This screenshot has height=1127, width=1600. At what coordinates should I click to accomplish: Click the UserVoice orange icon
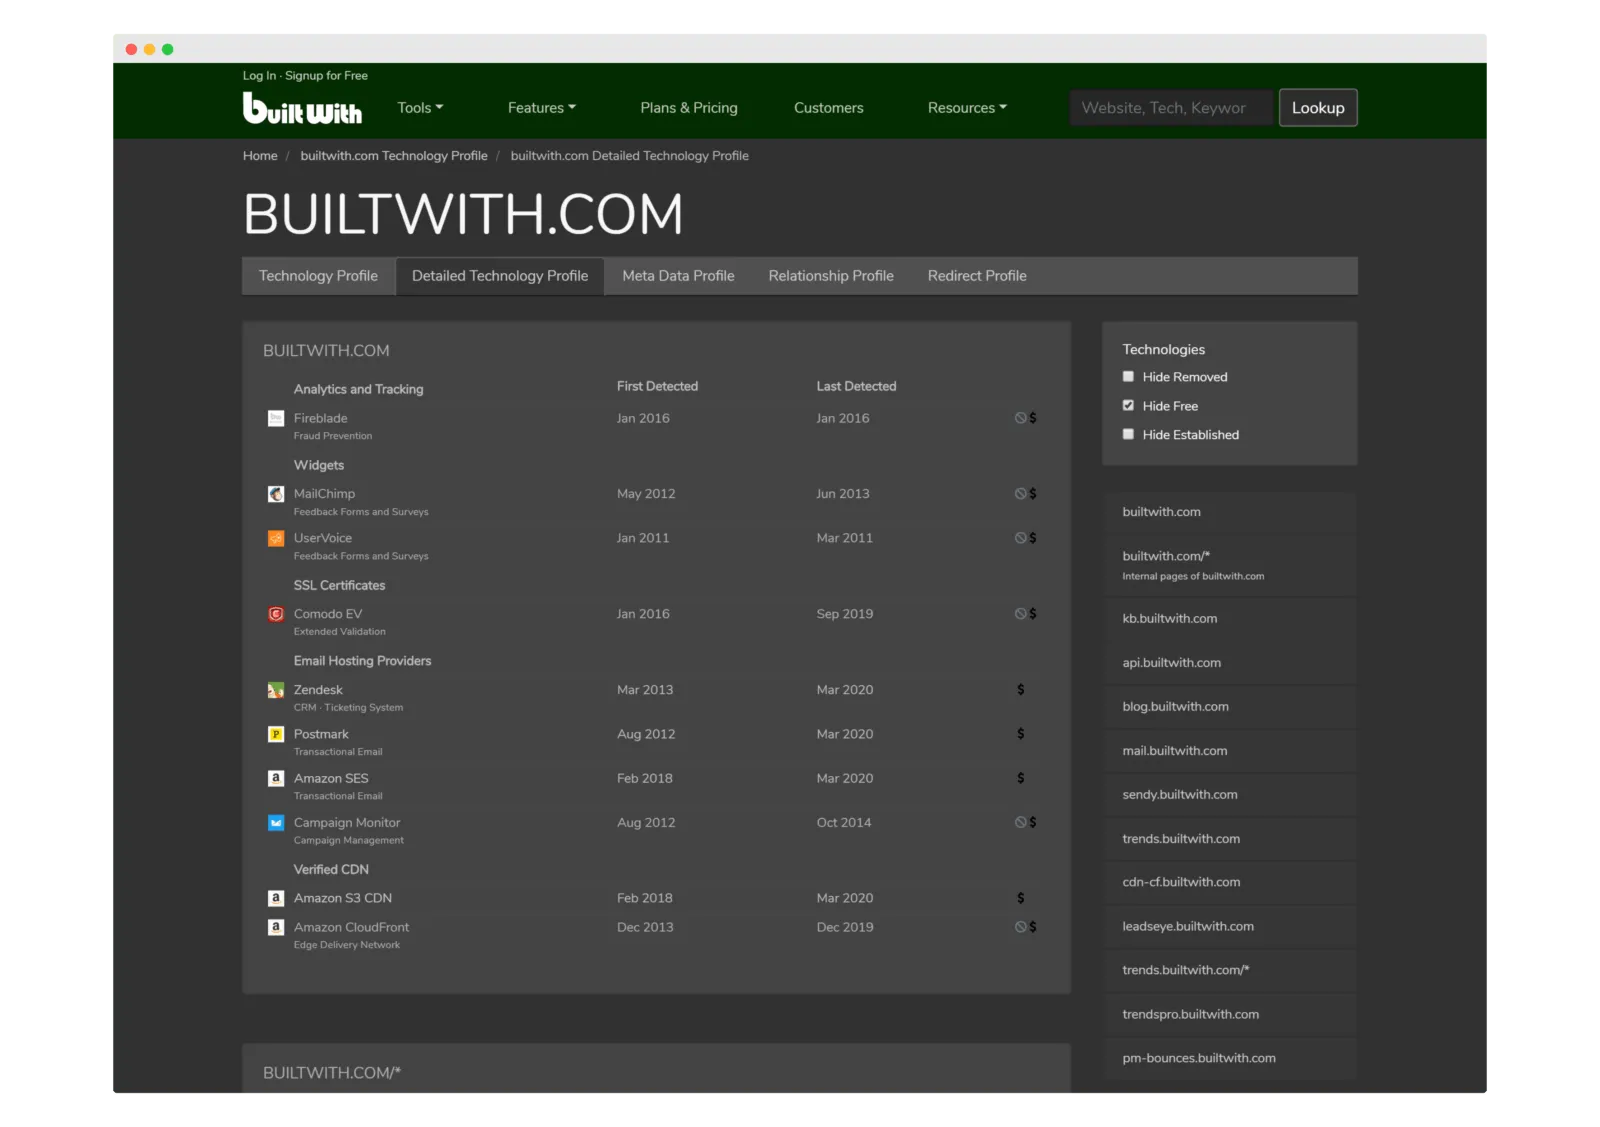pos(276,538)
